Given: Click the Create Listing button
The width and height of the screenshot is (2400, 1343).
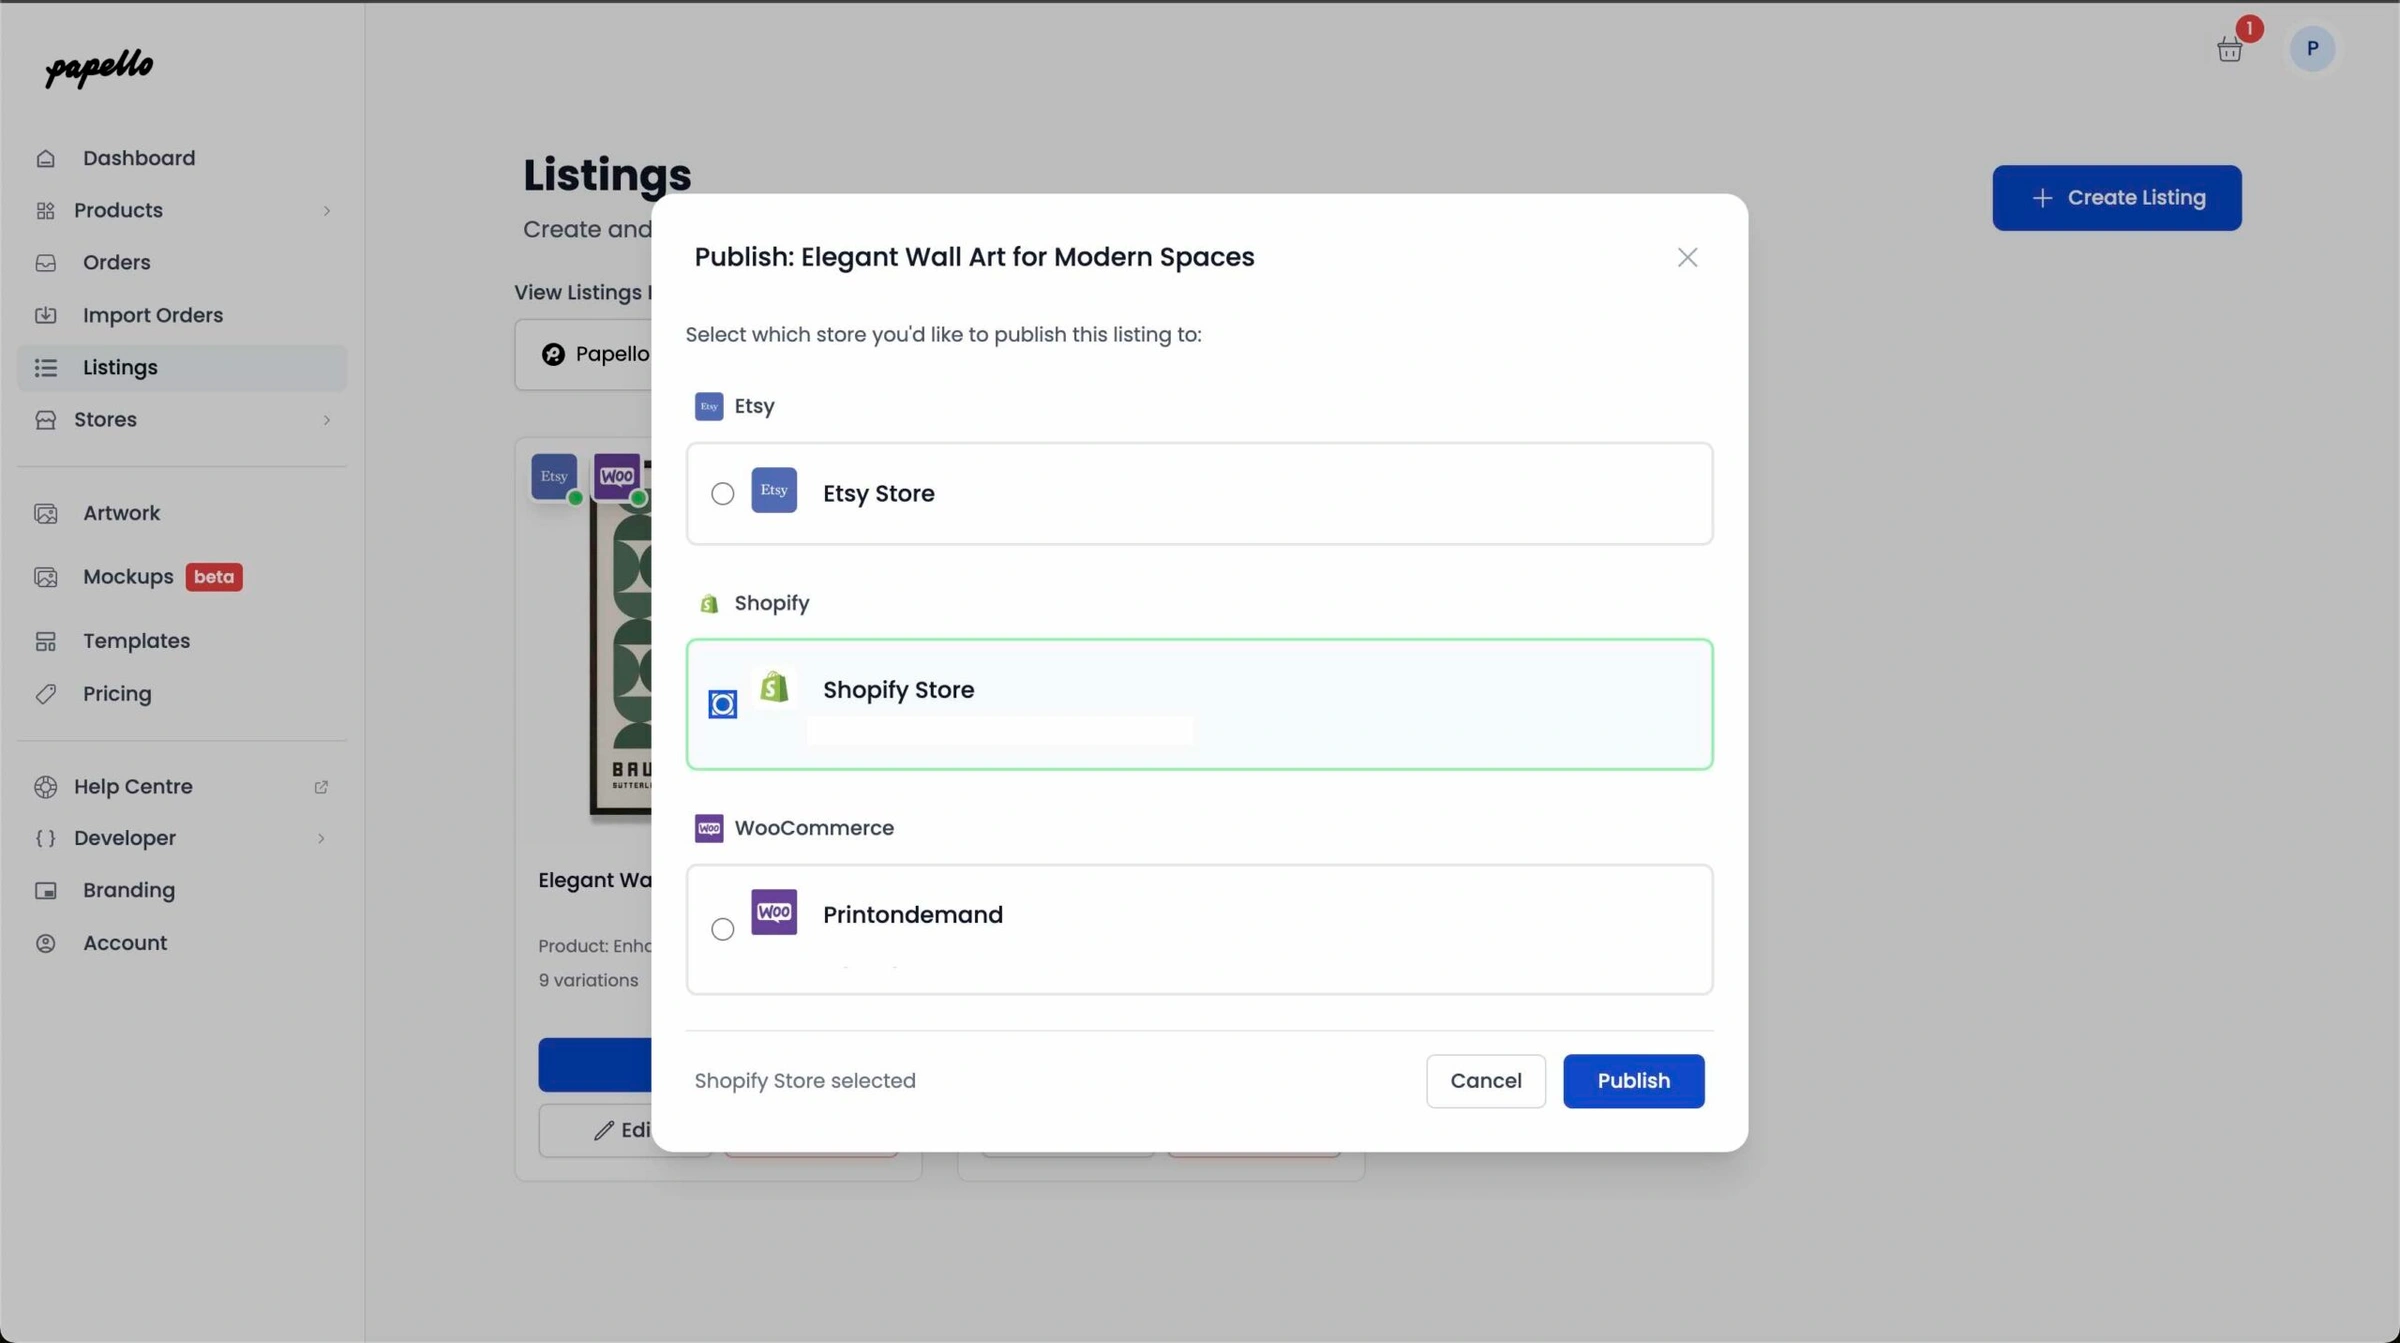Looking at the screenshot, I should (x=2116, y=198).
